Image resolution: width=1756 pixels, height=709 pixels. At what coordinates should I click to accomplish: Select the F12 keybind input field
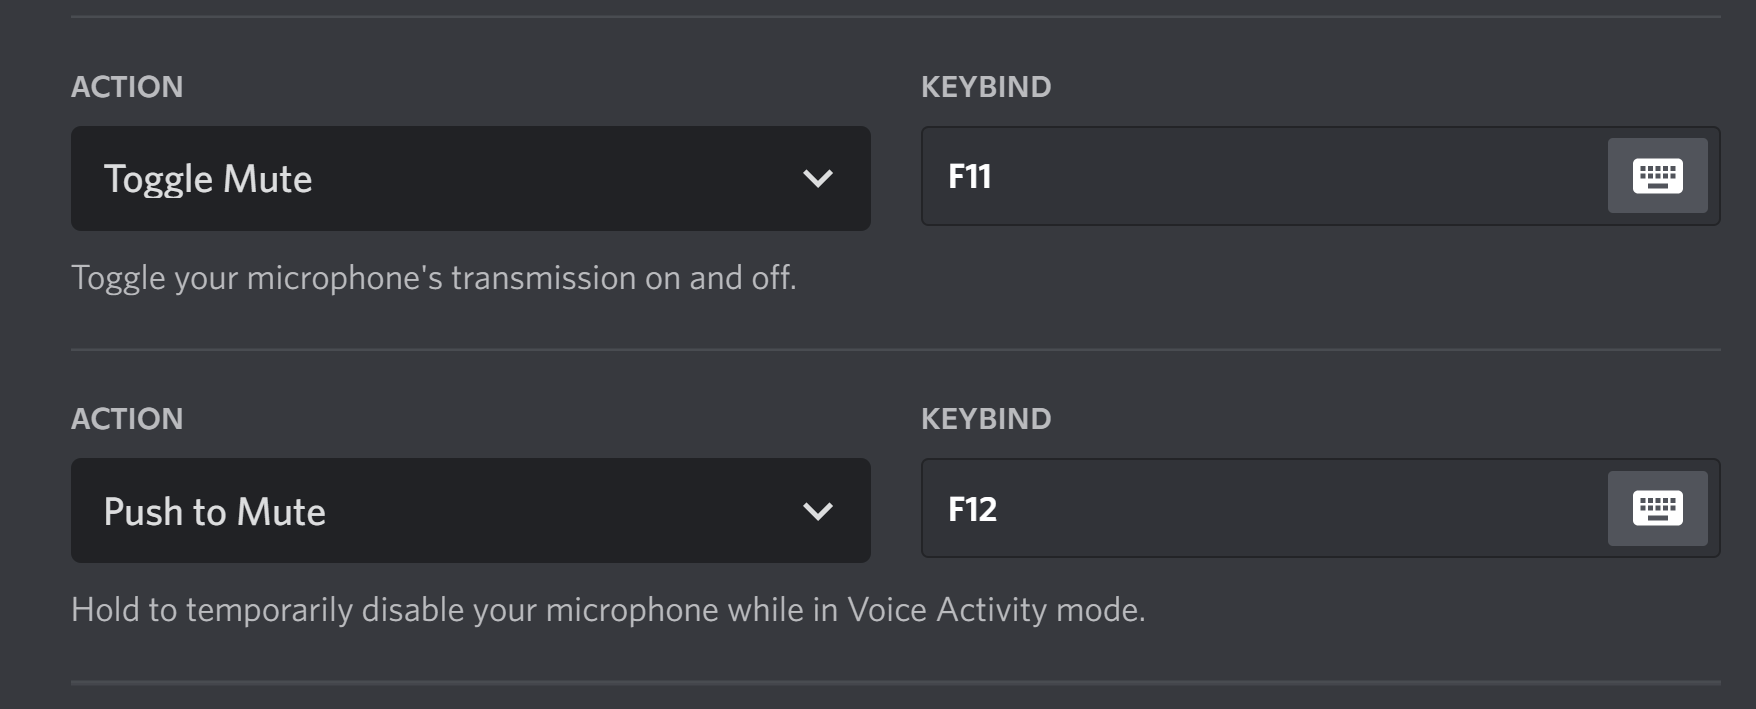[x=1320, y=508]
